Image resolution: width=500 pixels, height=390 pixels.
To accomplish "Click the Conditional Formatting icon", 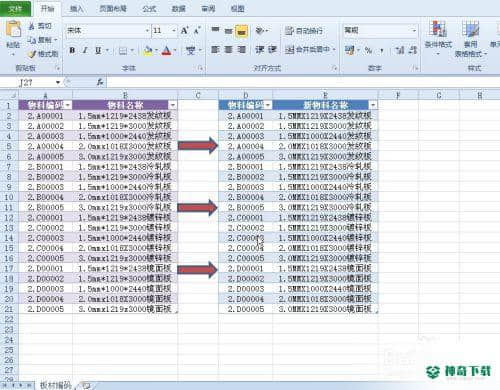I will (x=438, y=29).
